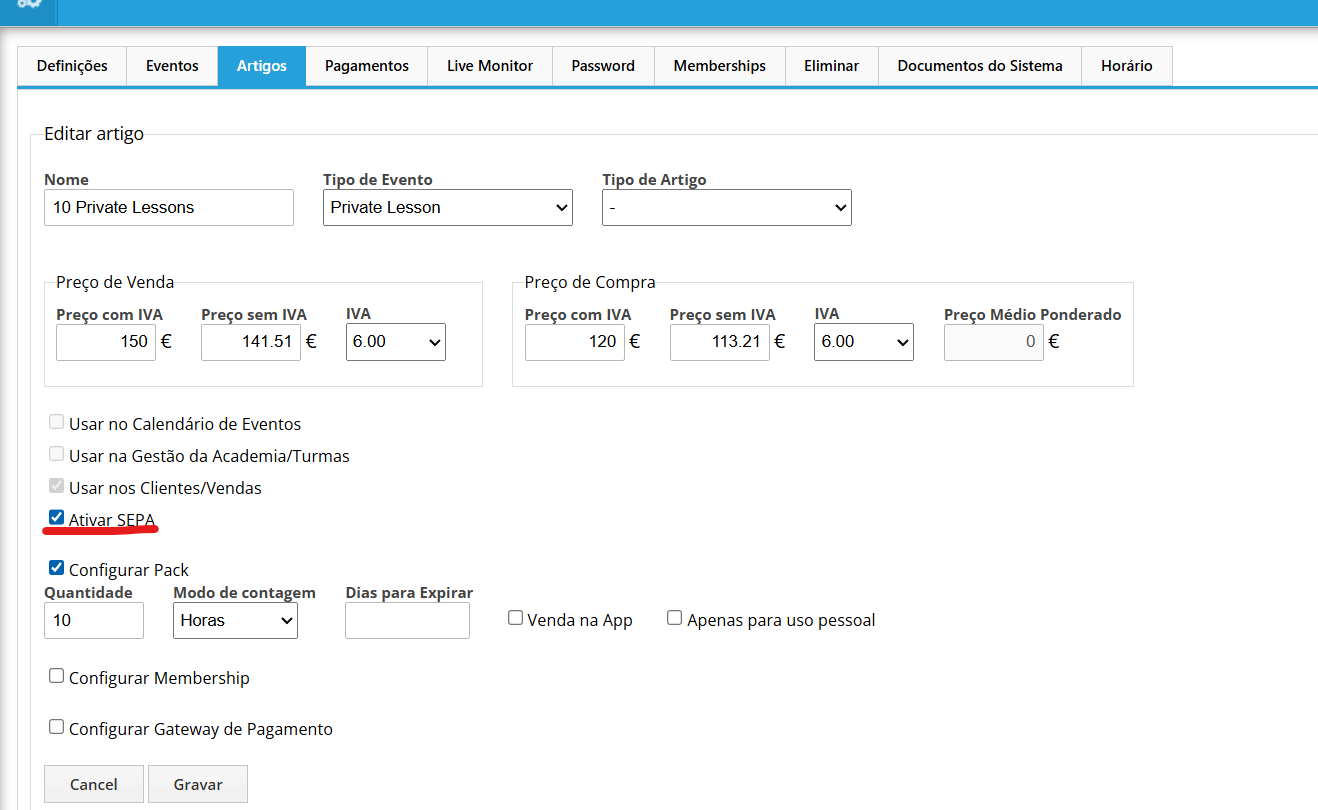
Task: Switch to the Pagamentos tab
Action: point(366,66)
